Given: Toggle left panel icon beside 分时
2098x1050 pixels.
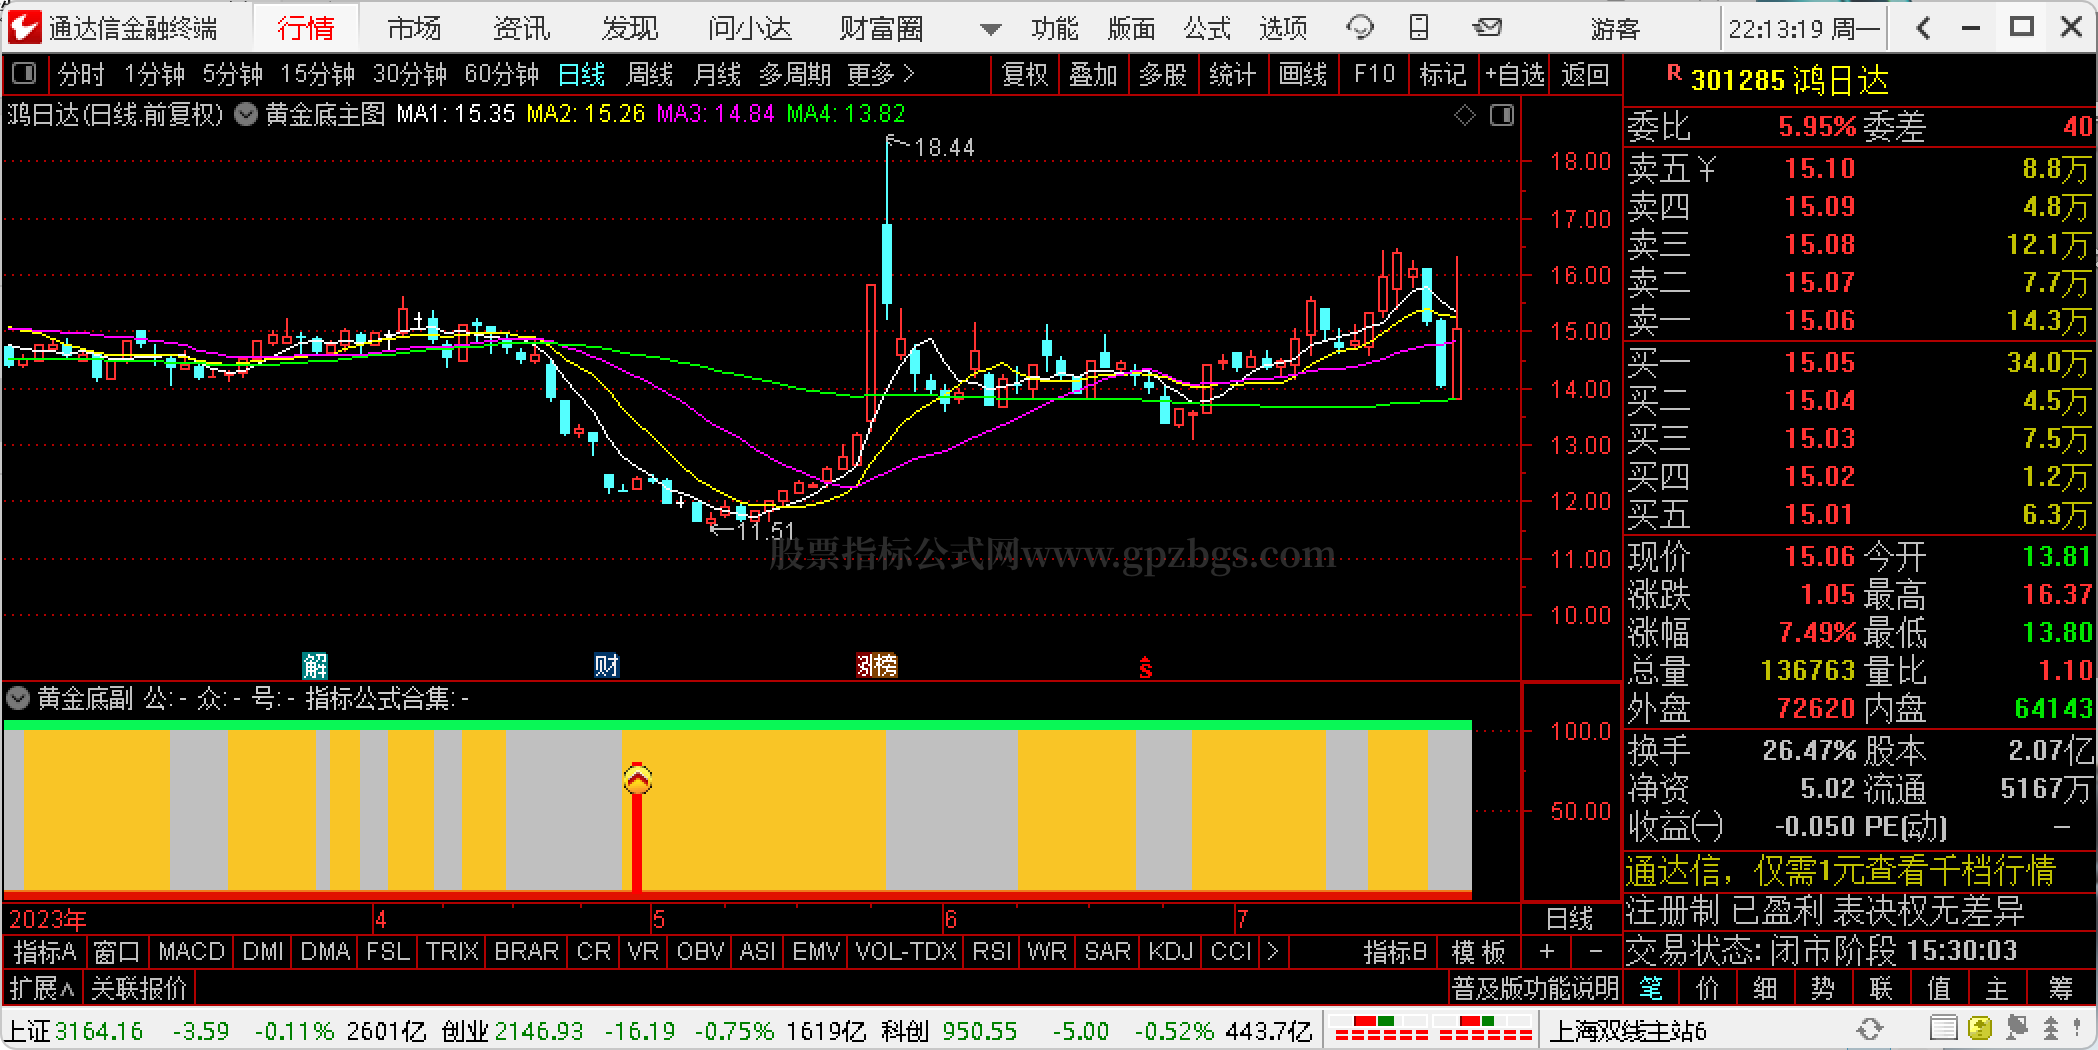Looking at the screenshot, I should click(23, 73).
